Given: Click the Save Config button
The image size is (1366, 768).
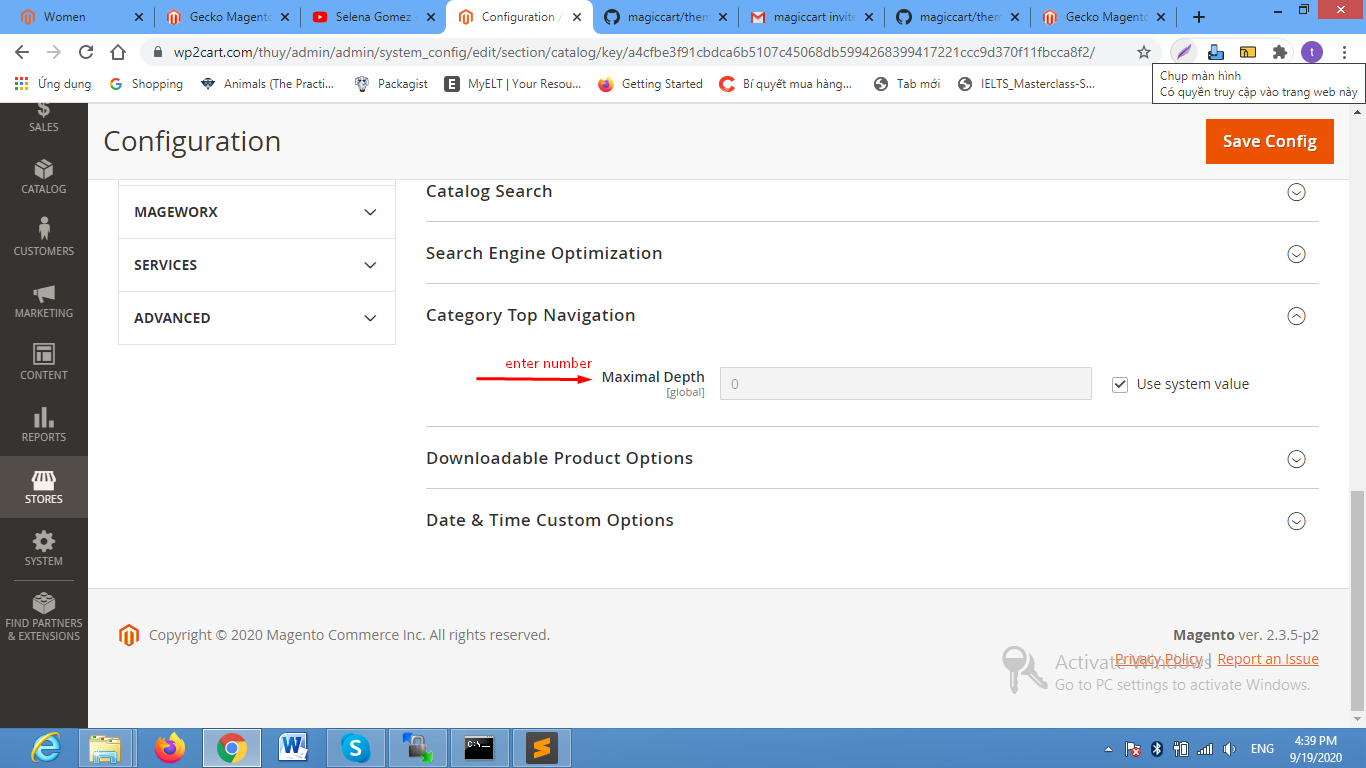Looking at the screenshot, I should (1269, 141).
